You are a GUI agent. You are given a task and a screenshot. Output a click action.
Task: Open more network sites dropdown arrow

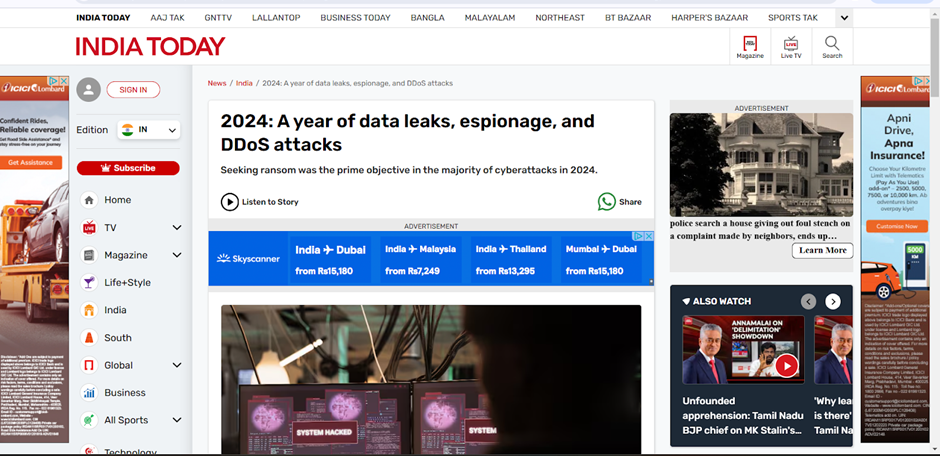coord(845,18)
